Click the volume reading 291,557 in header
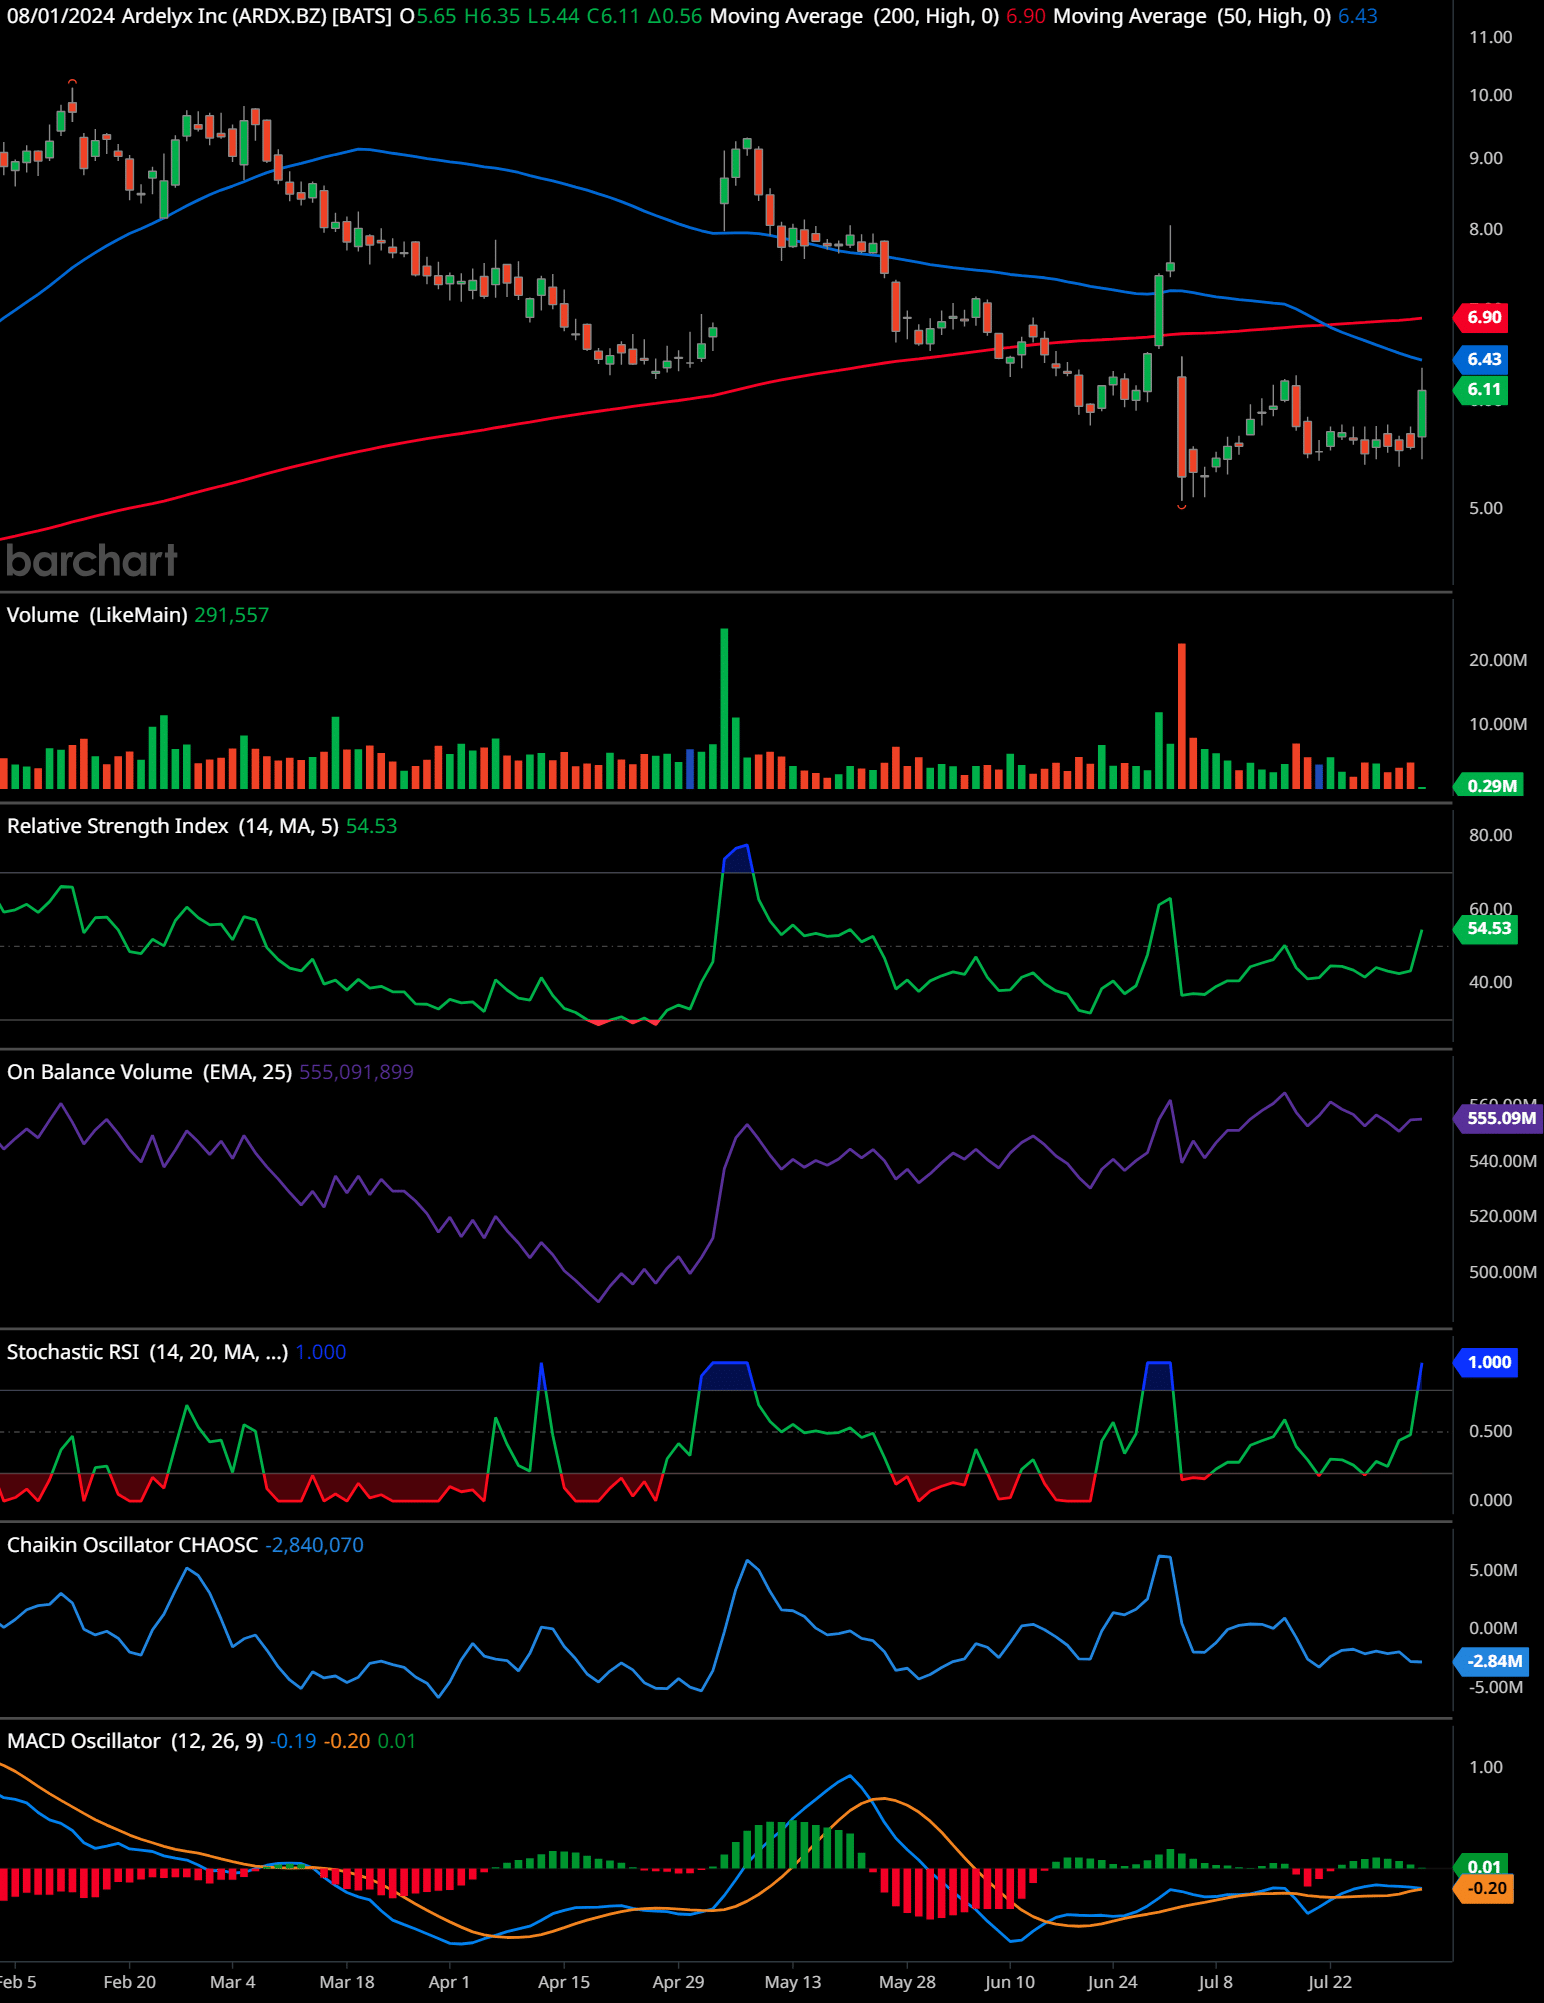Image resolution: width=1544 pixels, height=2003 pixels. coord(231,615)
